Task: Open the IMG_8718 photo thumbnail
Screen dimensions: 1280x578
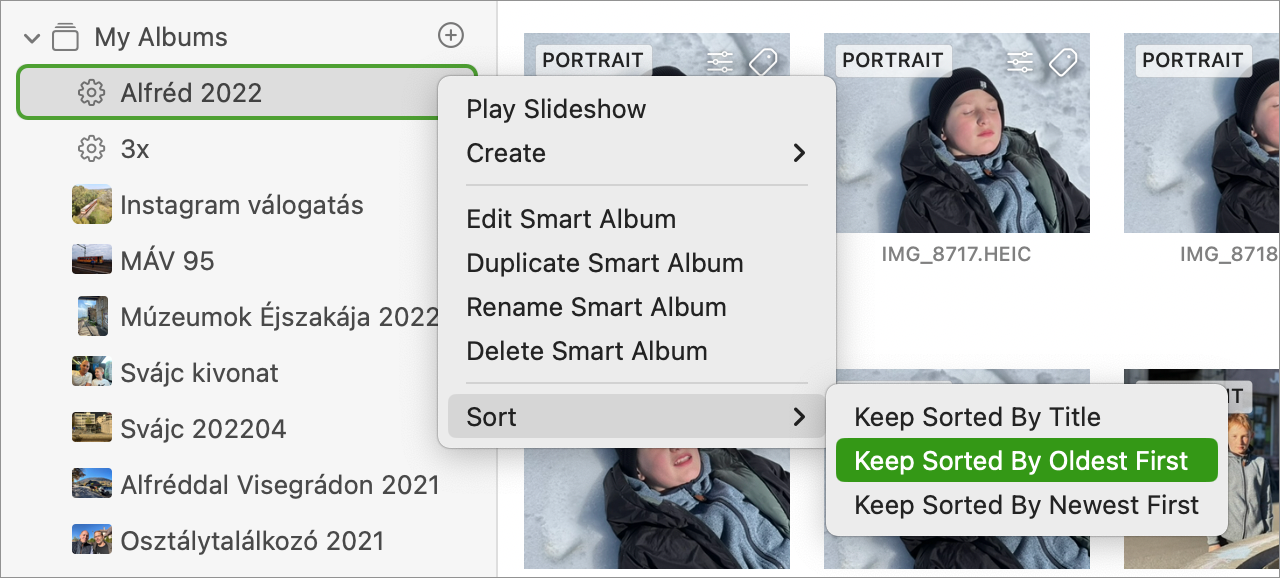Action: pos(1202,133)
